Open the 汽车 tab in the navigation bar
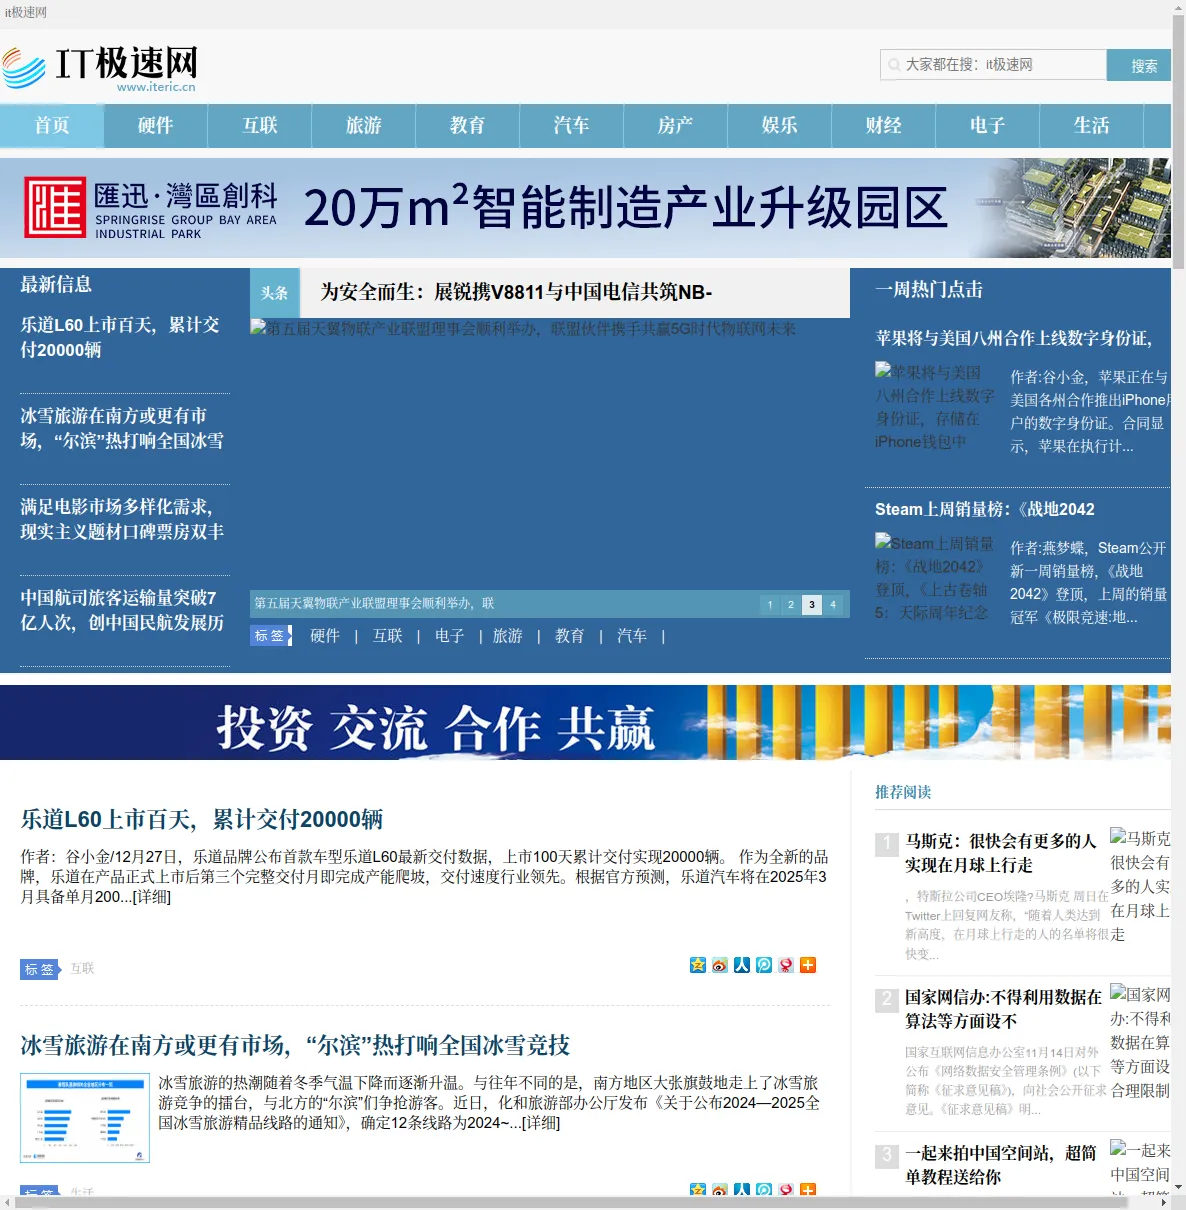Image resolution: width=1186 pixels, height=1210 pixels. pyautogui.click(x=572, y=125)
